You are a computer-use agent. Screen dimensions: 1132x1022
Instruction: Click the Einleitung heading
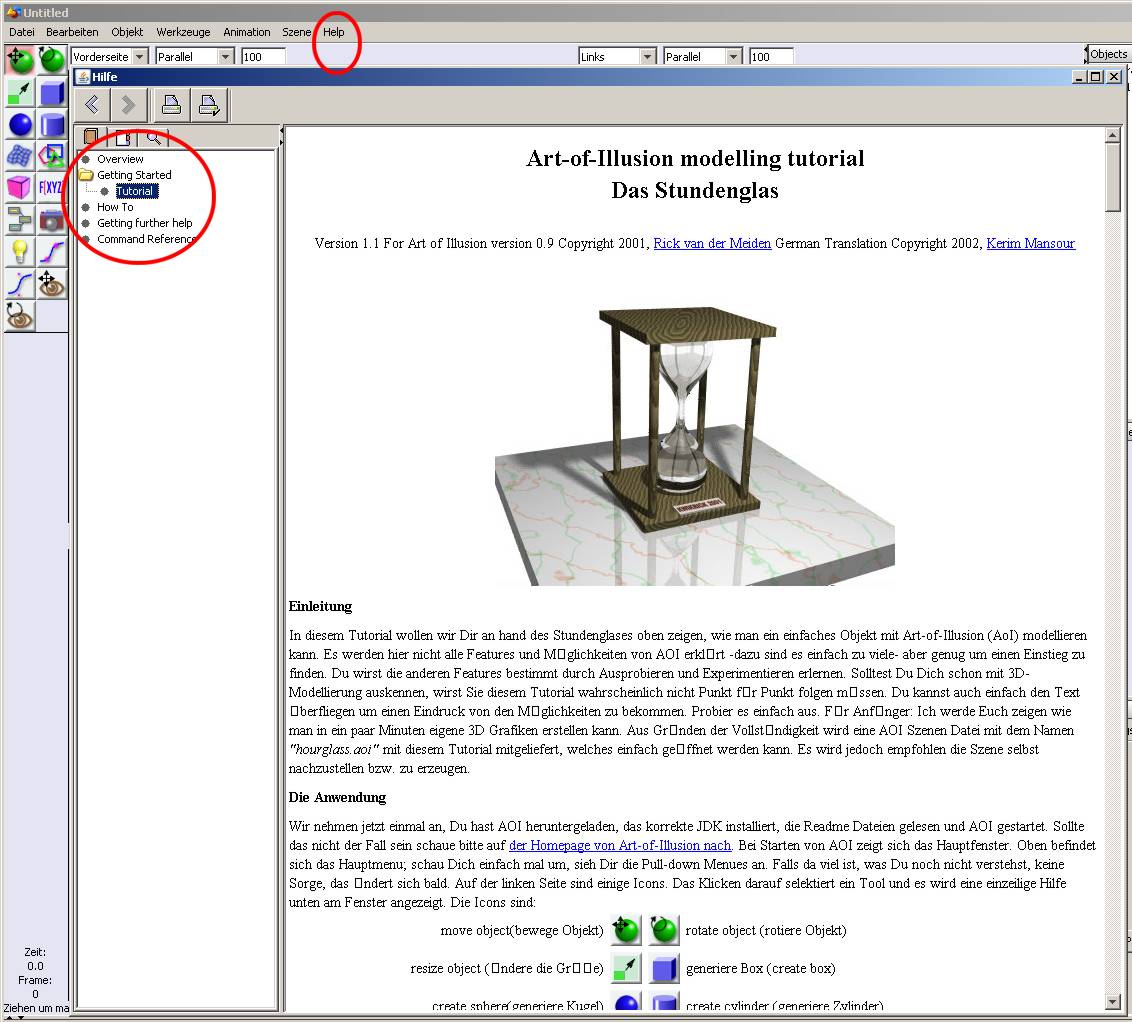tap(321, 606)
